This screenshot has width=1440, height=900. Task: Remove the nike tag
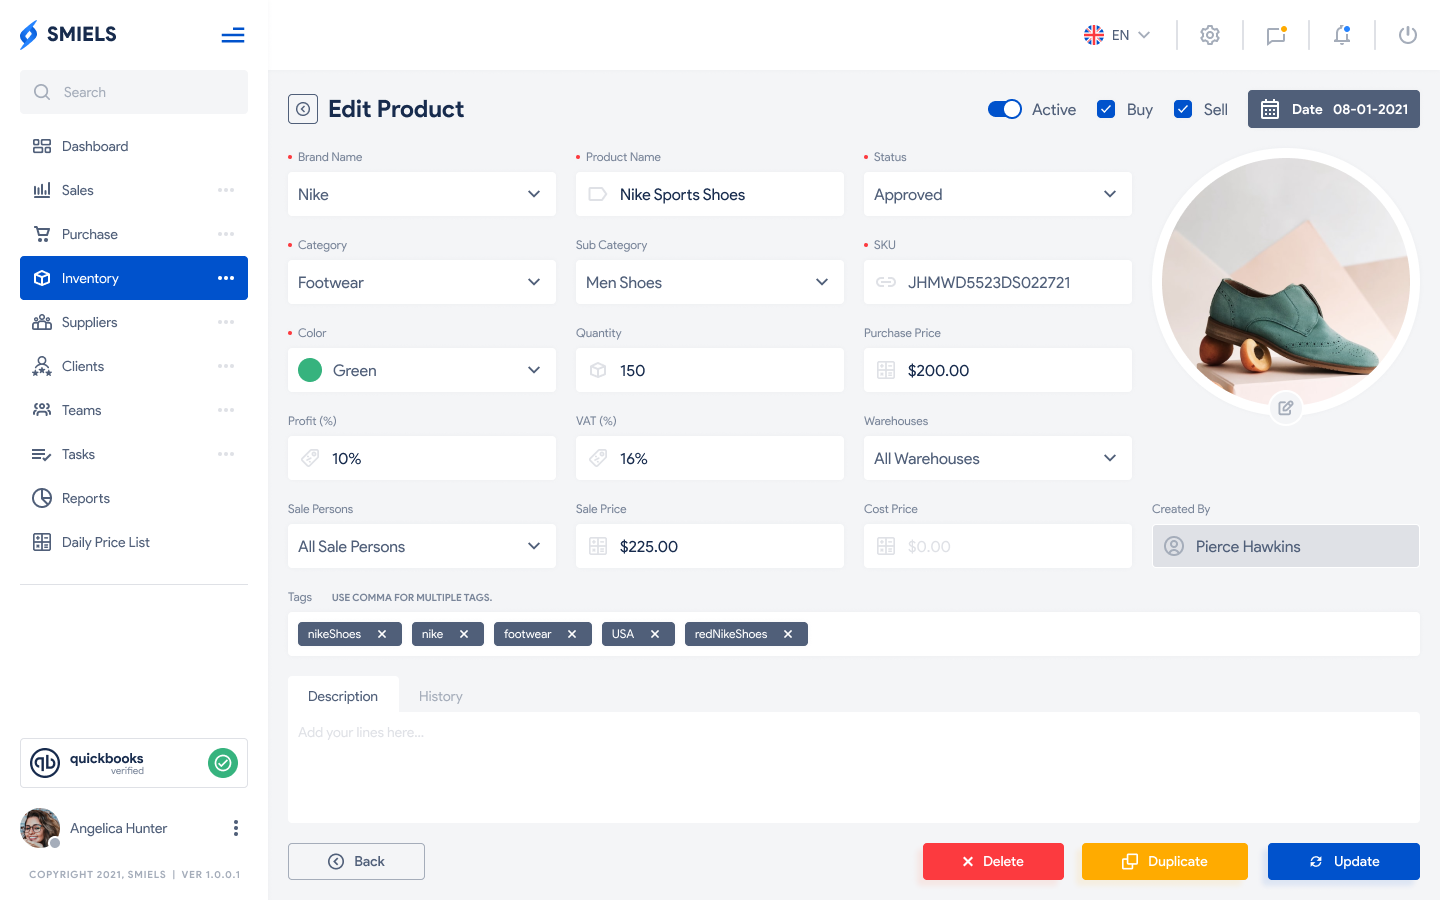464,634
